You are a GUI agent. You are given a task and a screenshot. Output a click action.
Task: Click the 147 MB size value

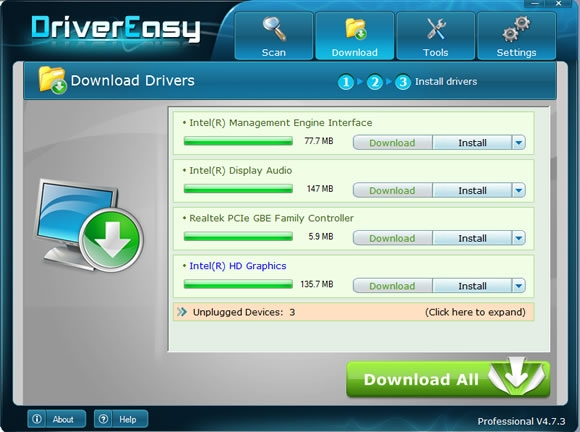click(x=320, y=189)
